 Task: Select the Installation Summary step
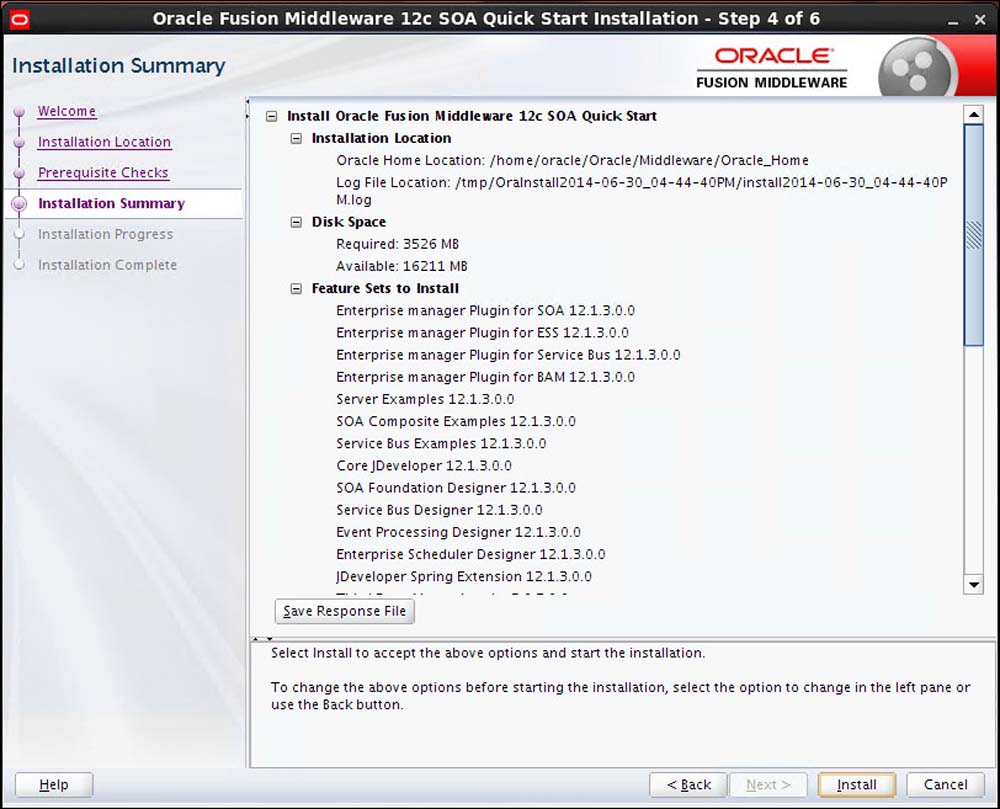tap(112, 203)
